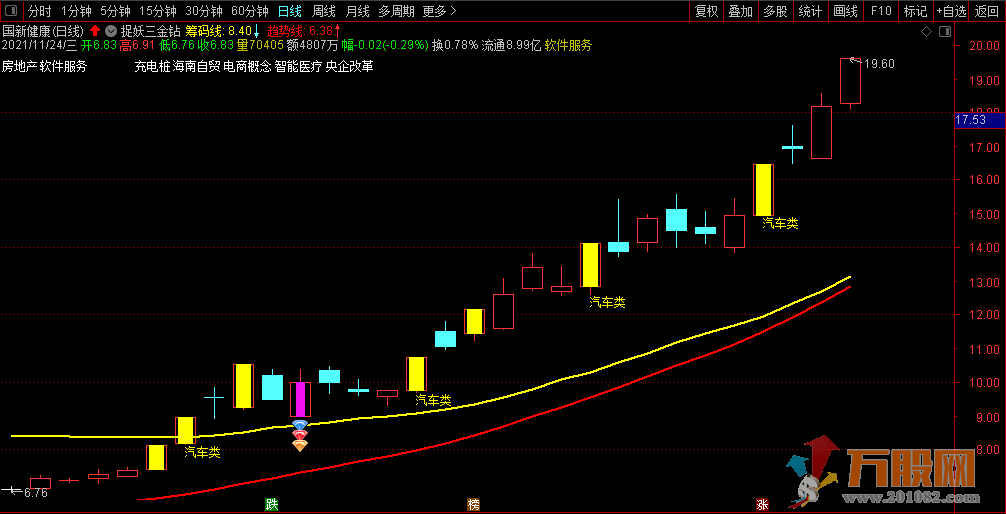Toggle the side panel icon near the price axis
1006x514 pixels.
click(x=944, y=31)
